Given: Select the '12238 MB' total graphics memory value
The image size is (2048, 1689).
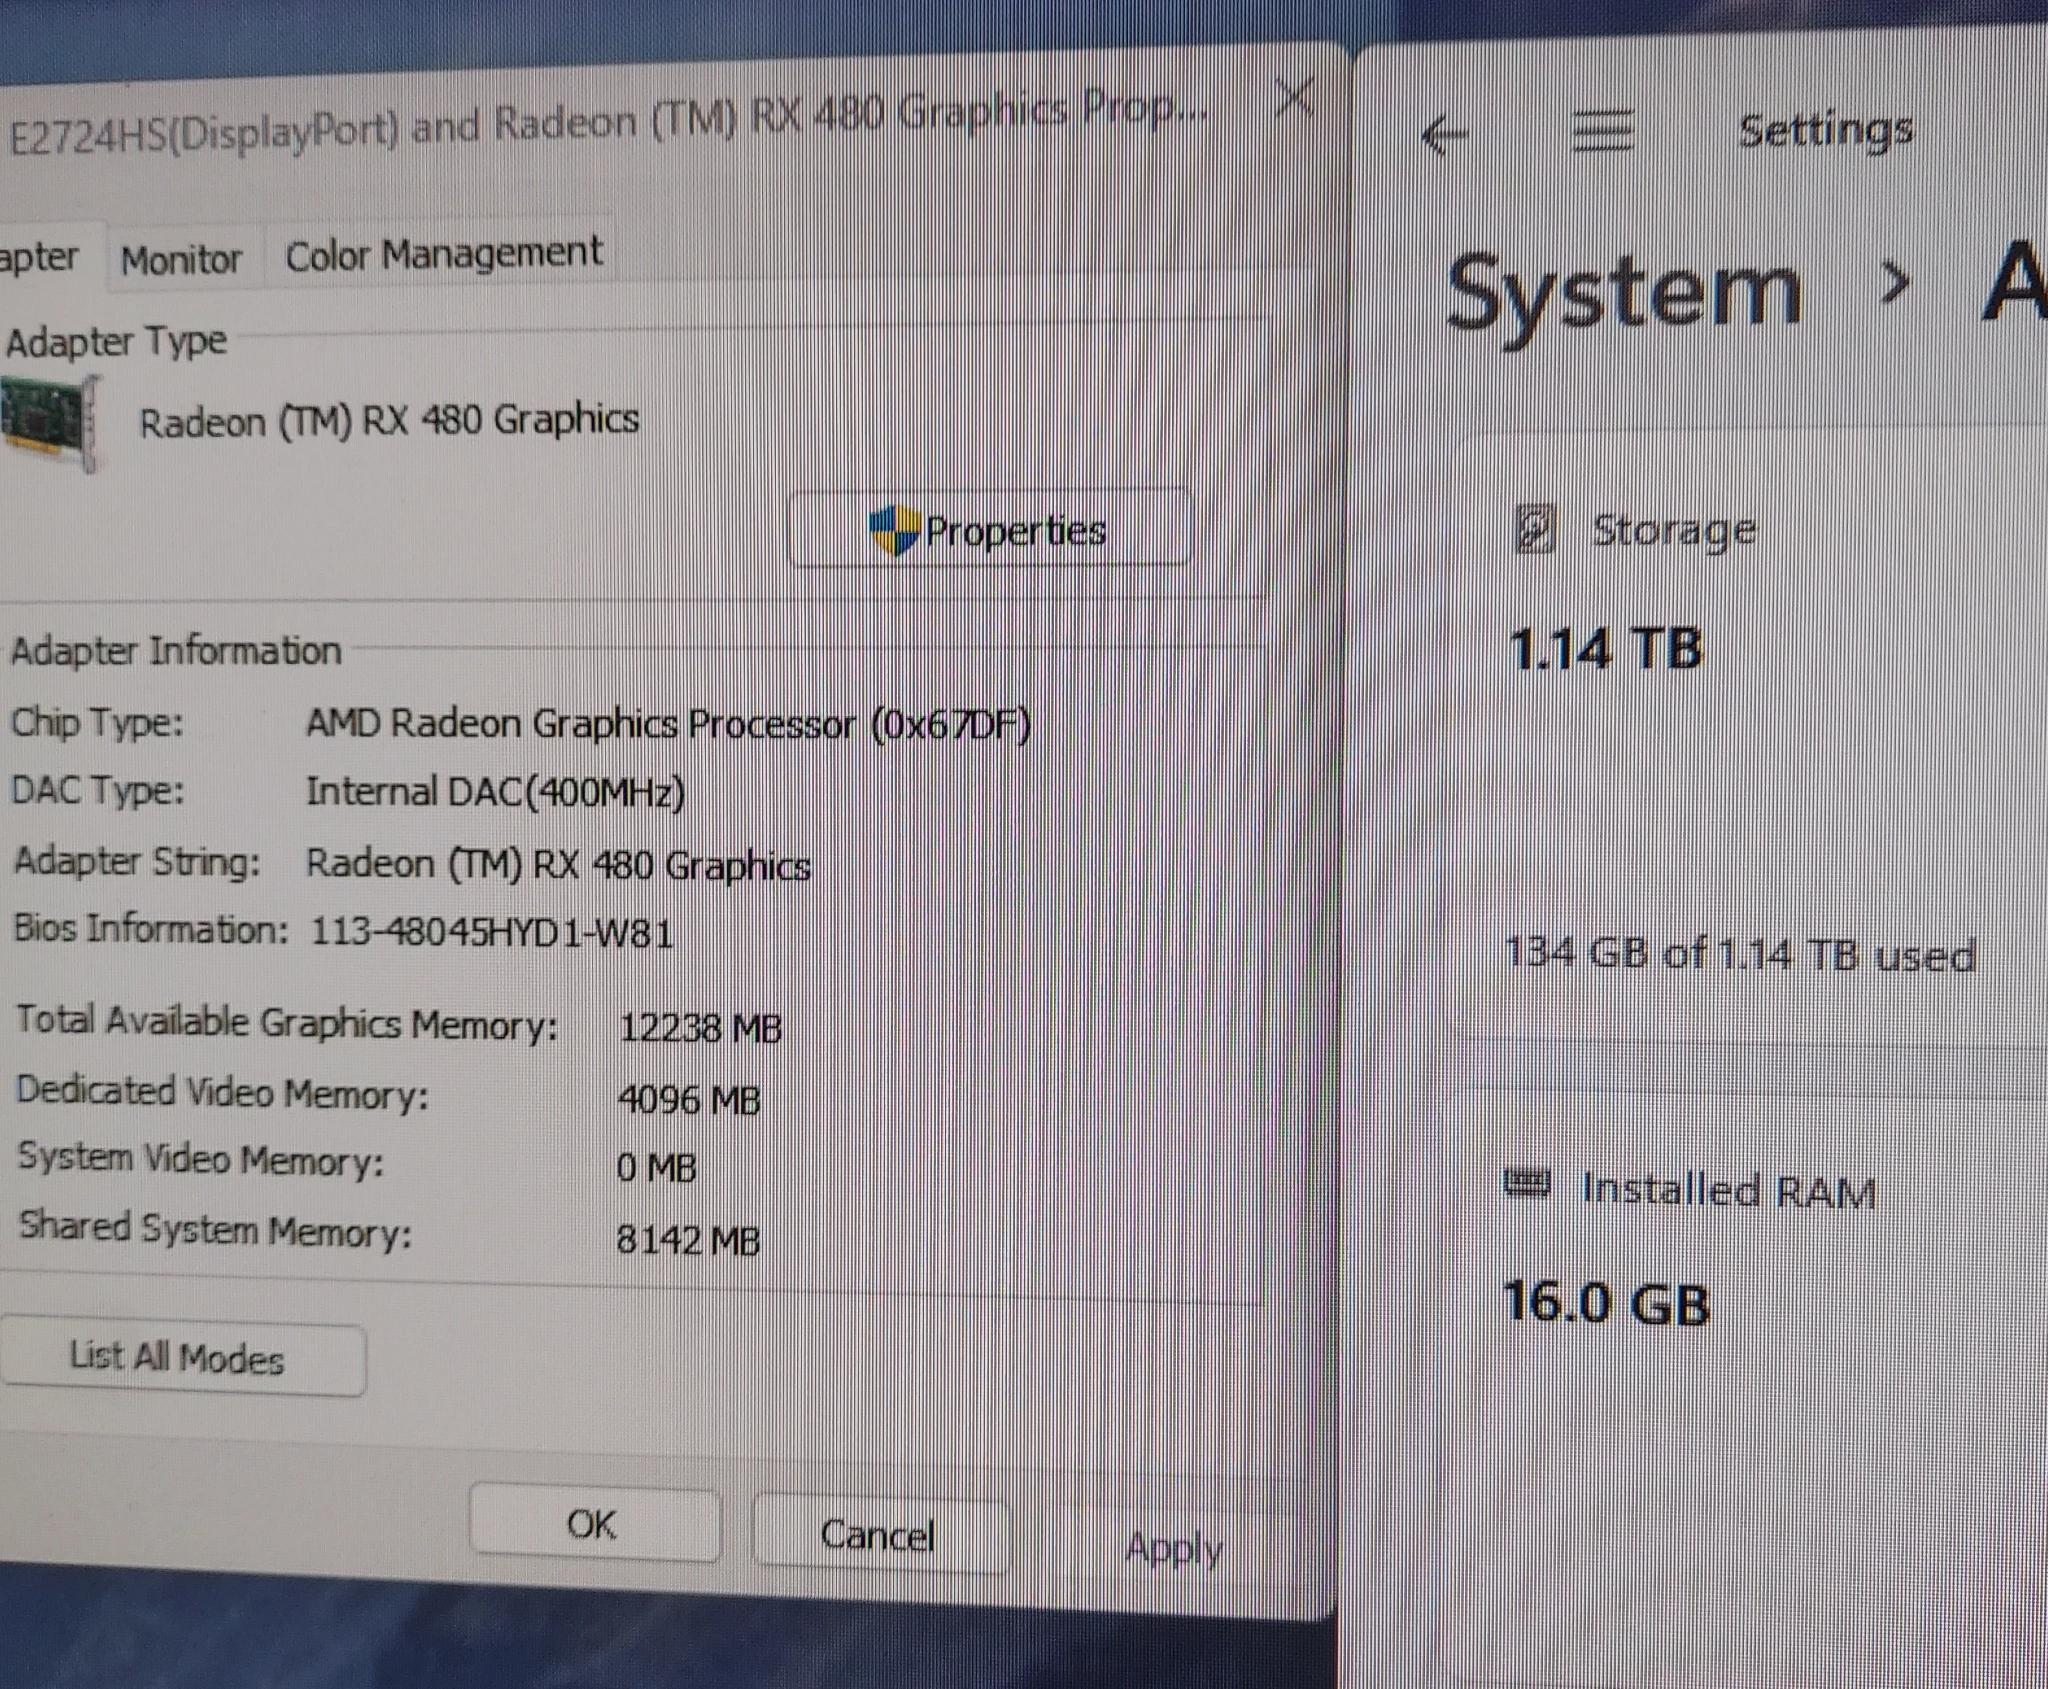Looking at the screenshot, I should click(x=700, y=1028).
